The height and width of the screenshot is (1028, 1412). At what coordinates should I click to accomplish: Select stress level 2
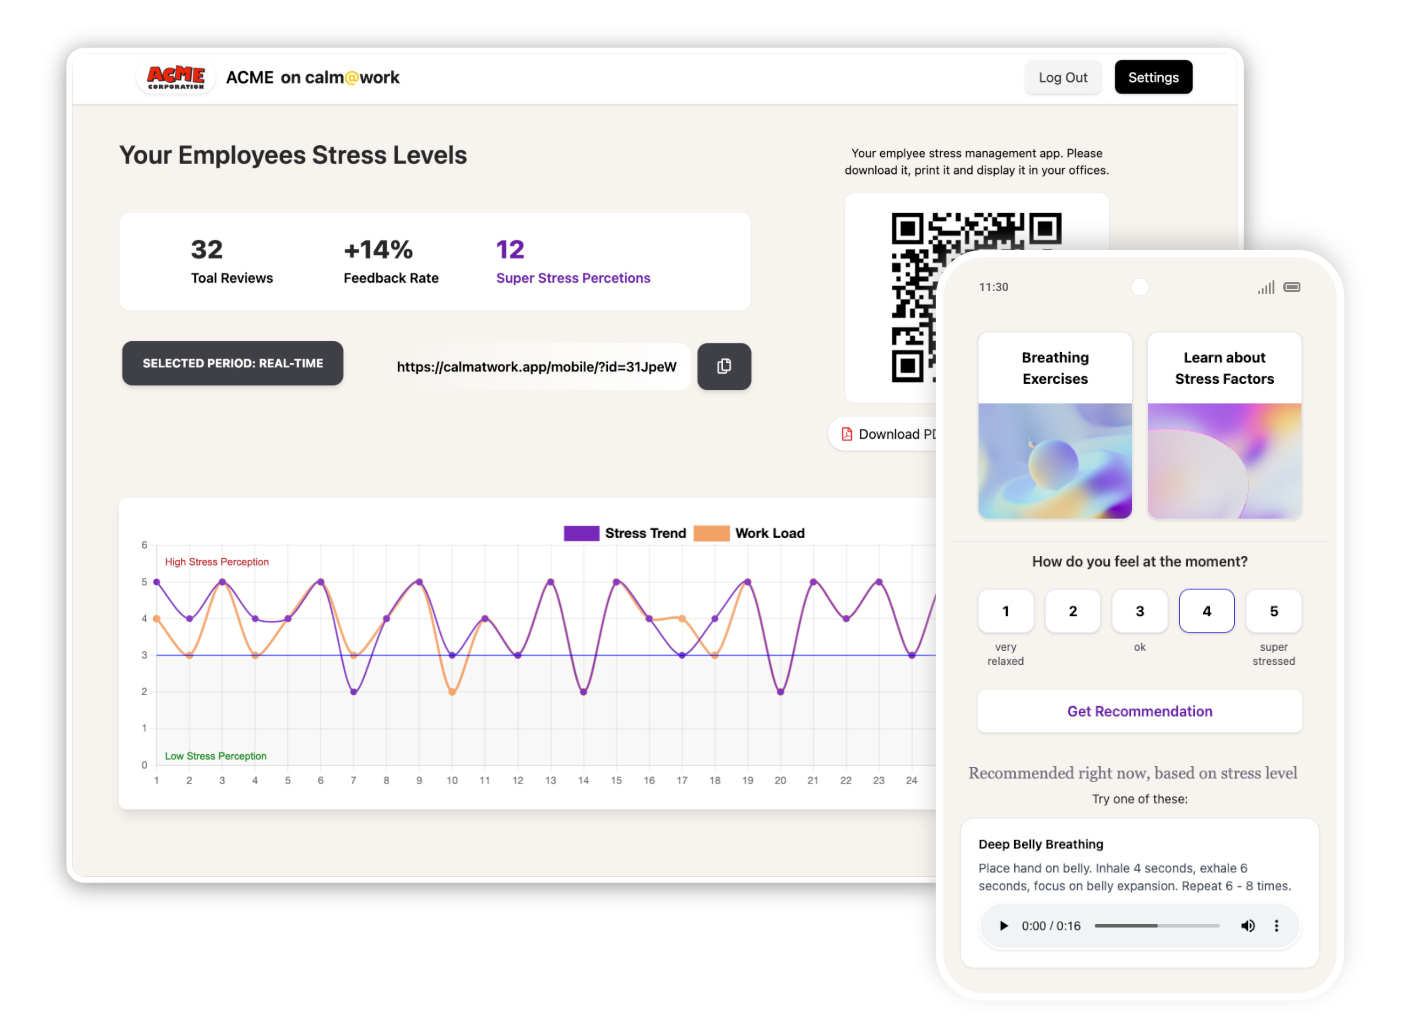(x=1072, y=611)
